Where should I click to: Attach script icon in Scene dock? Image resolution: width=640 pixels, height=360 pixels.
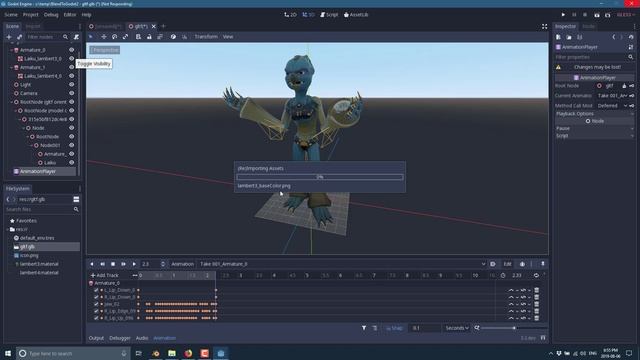pos(76,37)
